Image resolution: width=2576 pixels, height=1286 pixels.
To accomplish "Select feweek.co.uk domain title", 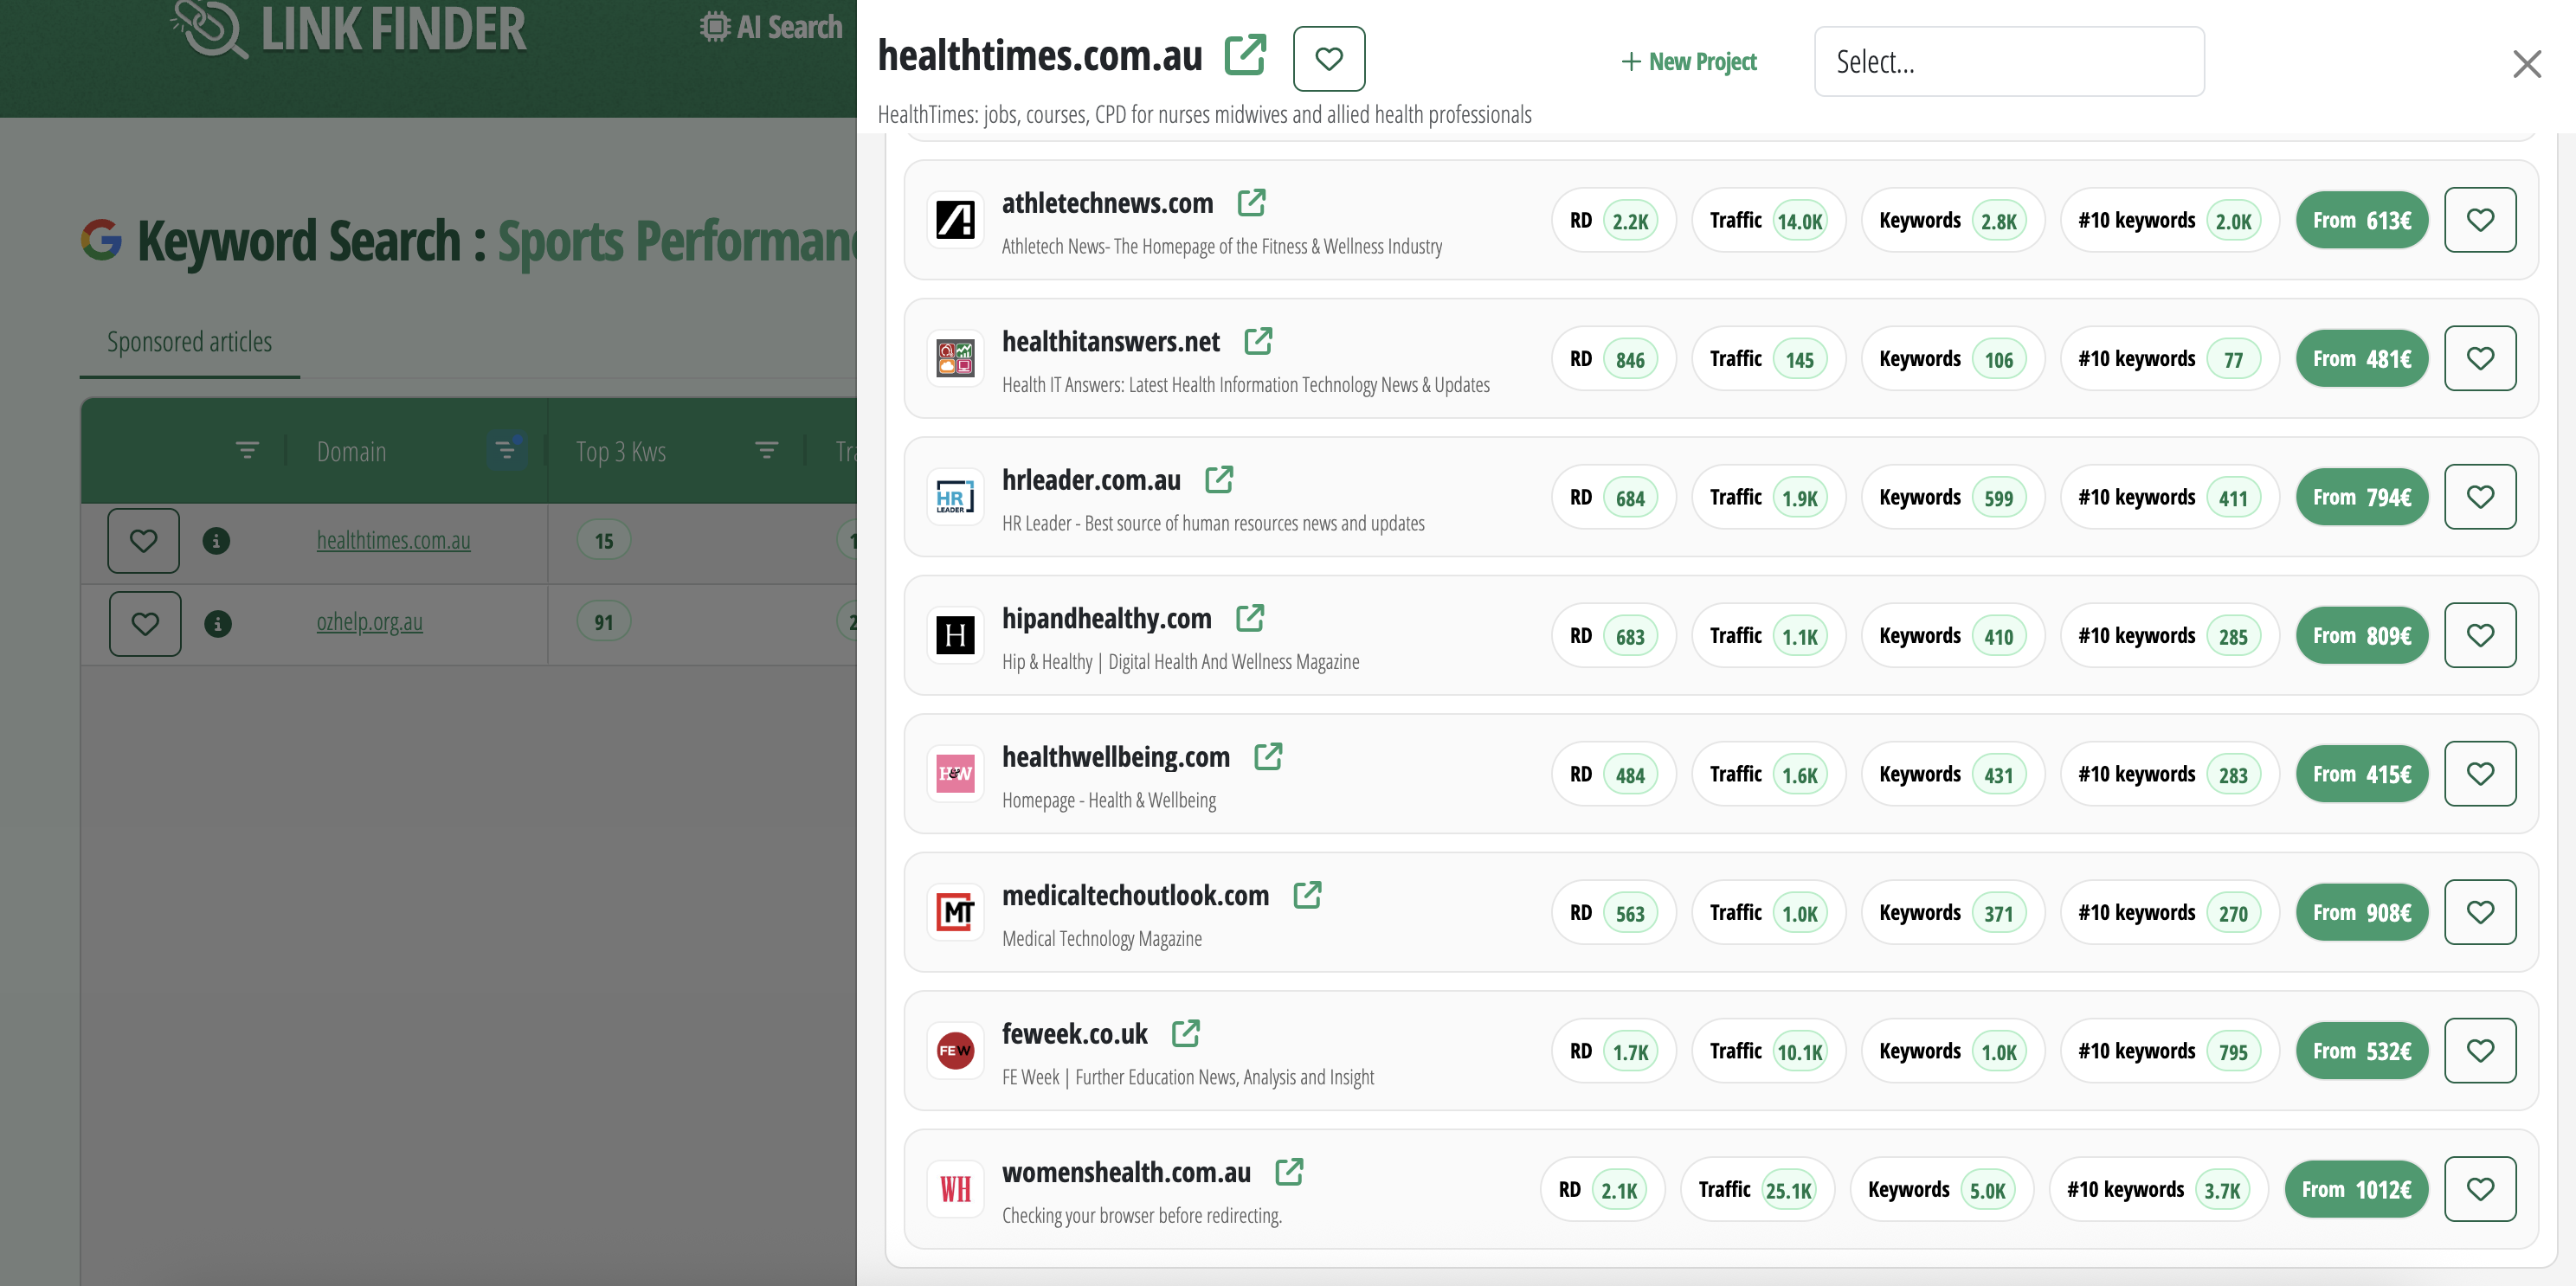I will tap(1074, 1034).
